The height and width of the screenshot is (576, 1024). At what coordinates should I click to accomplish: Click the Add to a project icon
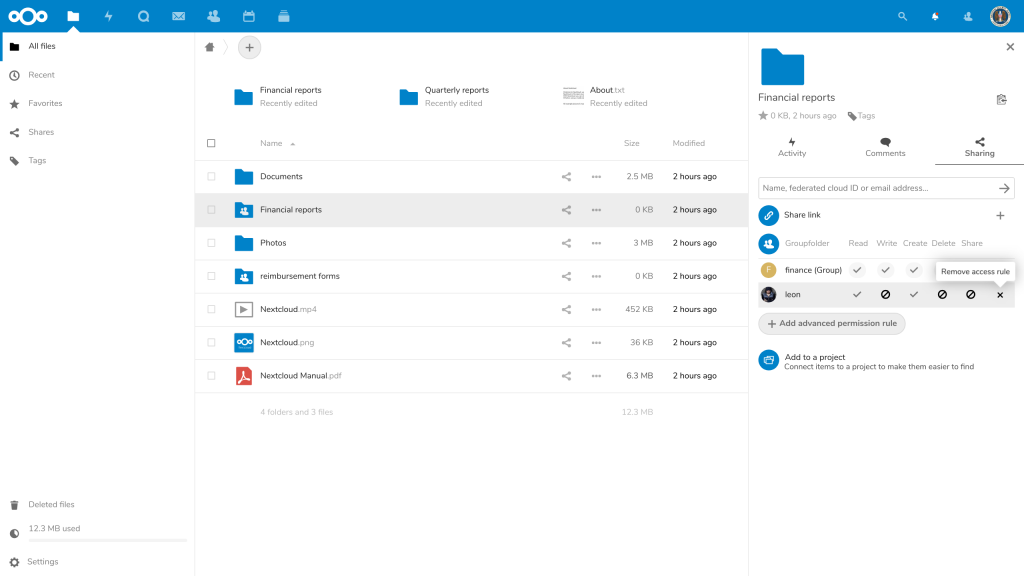[768, 359]
